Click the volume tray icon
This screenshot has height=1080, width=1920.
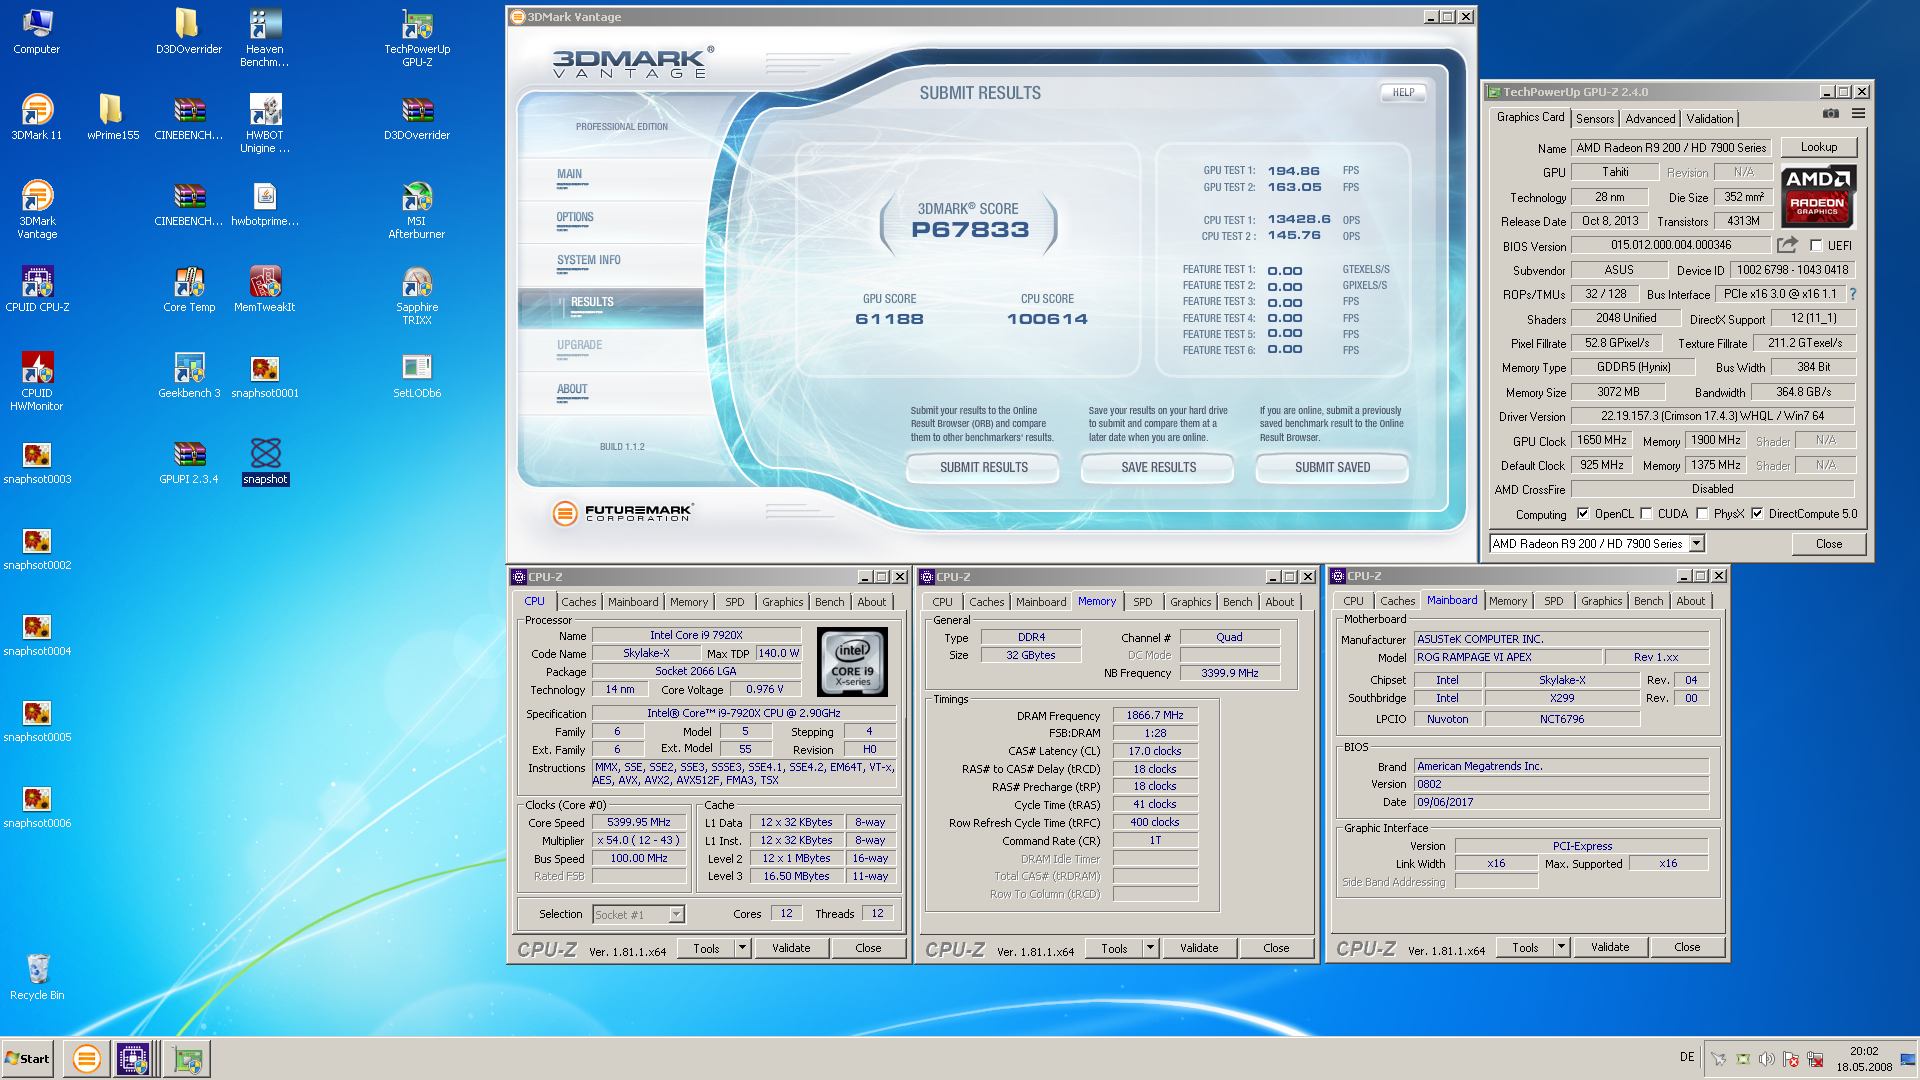click(x=1766, y=1059)
